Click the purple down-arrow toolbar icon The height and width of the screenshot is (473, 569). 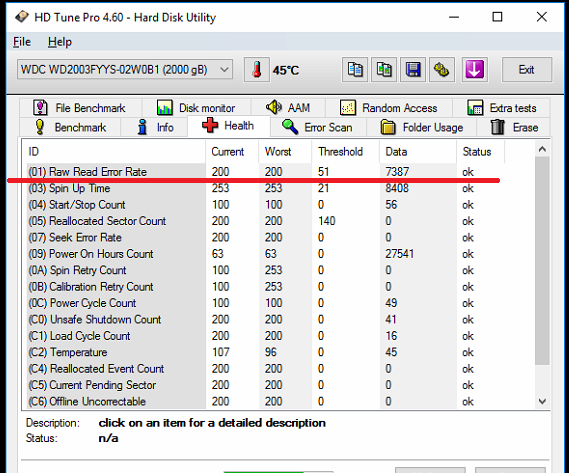tap(474, 69)
